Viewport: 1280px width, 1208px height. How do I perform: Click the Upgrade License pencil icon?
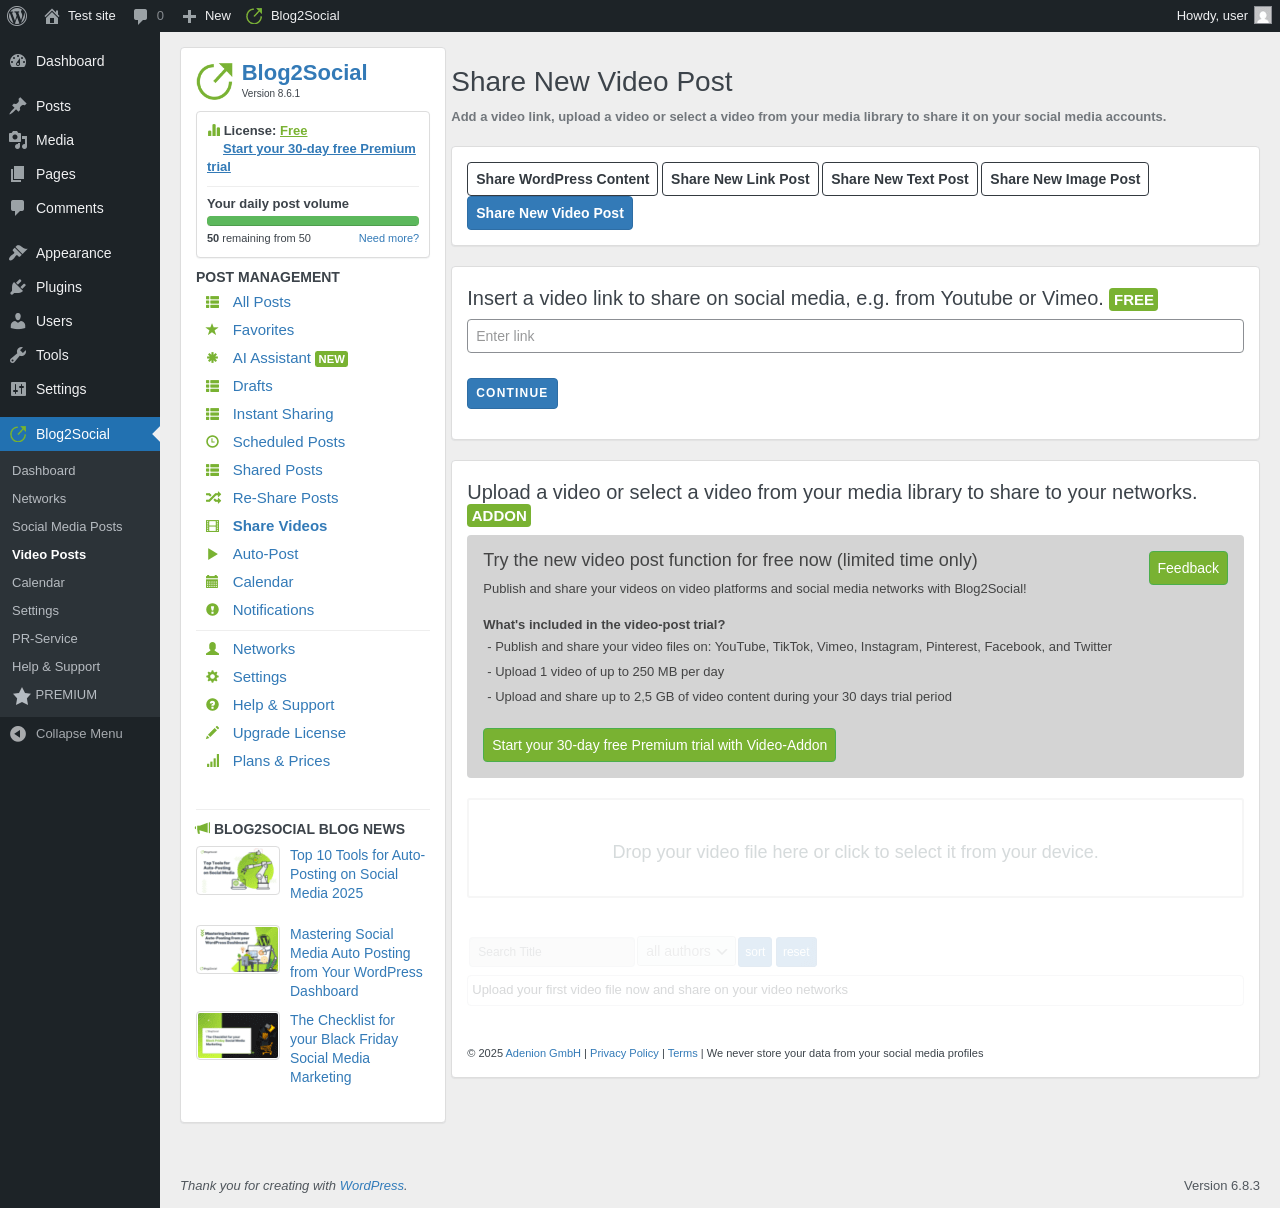(x=212, y=733)
